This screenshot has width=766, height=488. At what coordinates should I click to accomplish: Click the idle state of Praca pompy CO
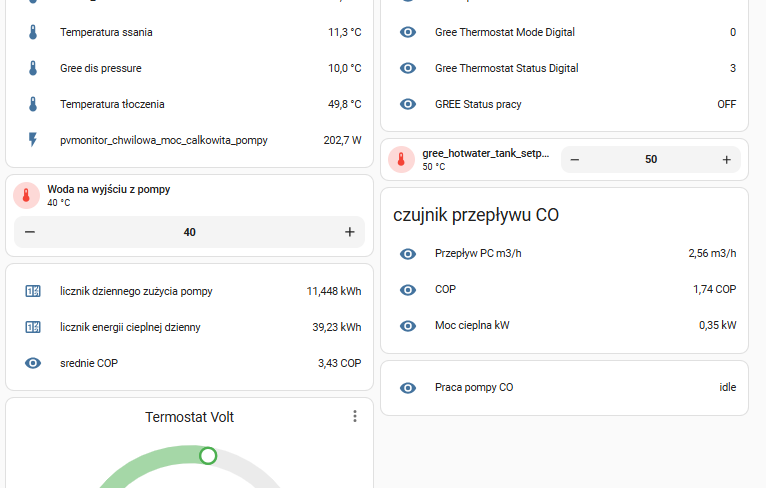click(728, 387)
